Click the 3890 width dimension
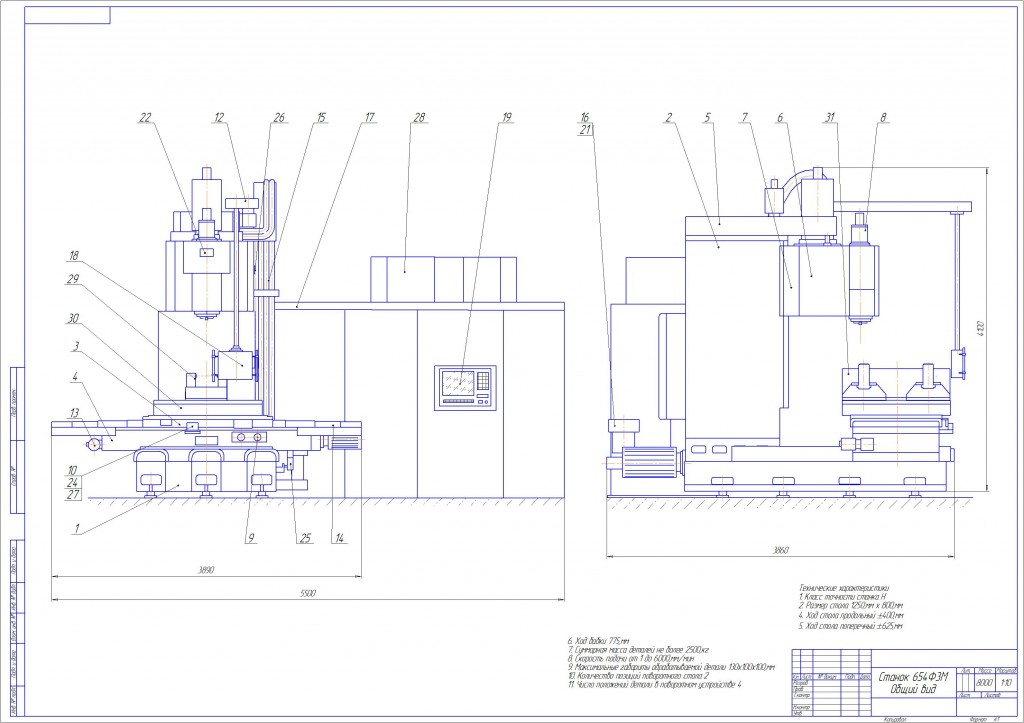 (206, 570)
